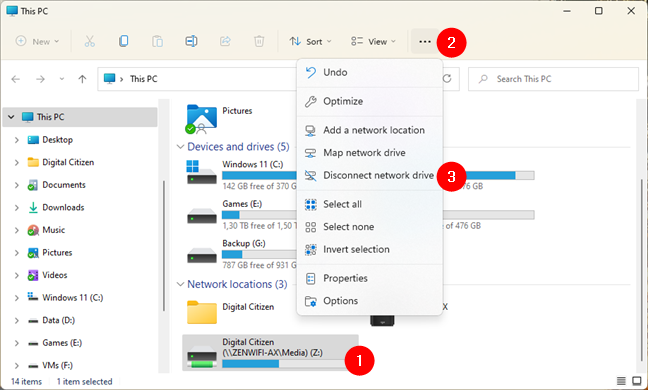Open Digital Citizen network folder icon
The image size is (648, 390).
[202, 312]
